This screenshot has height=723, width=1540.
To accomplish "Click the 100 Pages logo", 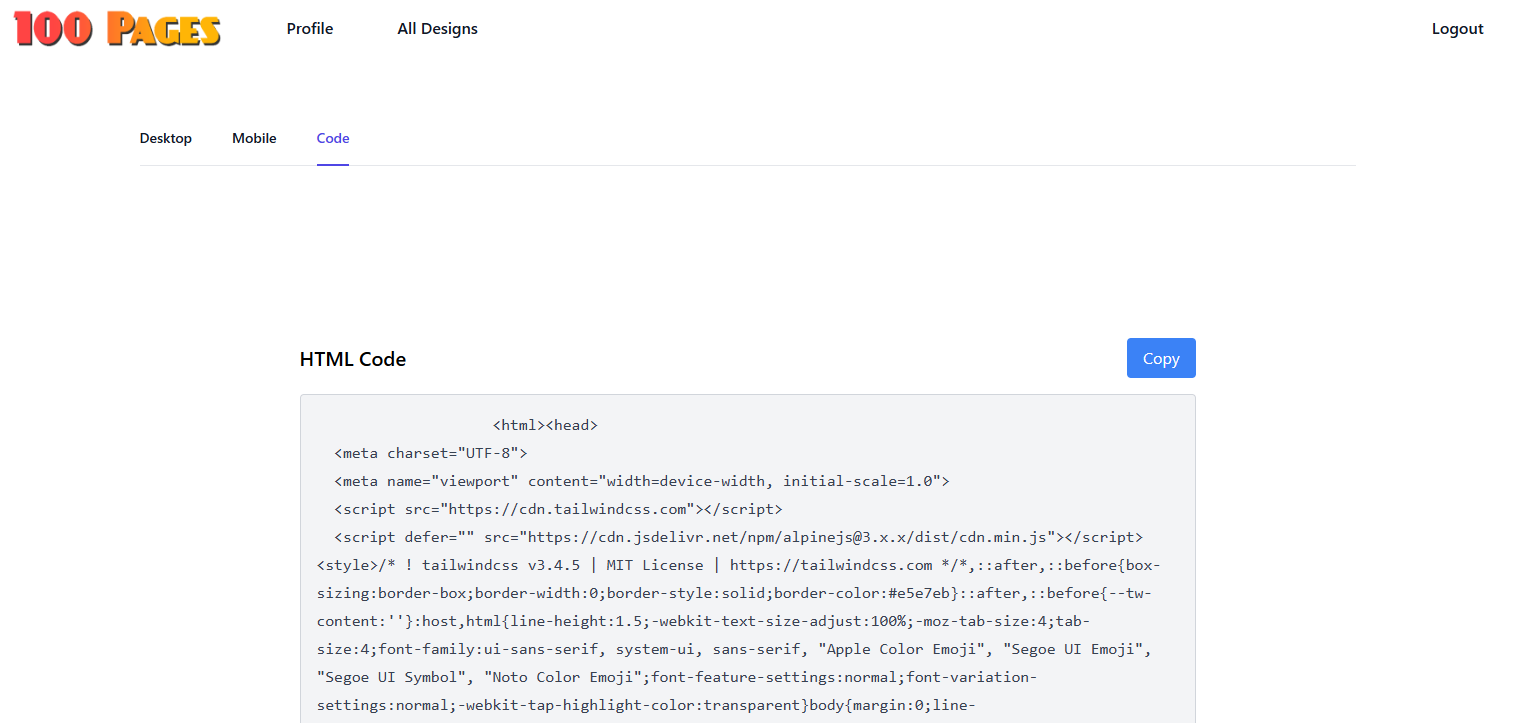I will pyautogui.click(x=117, y=29).
